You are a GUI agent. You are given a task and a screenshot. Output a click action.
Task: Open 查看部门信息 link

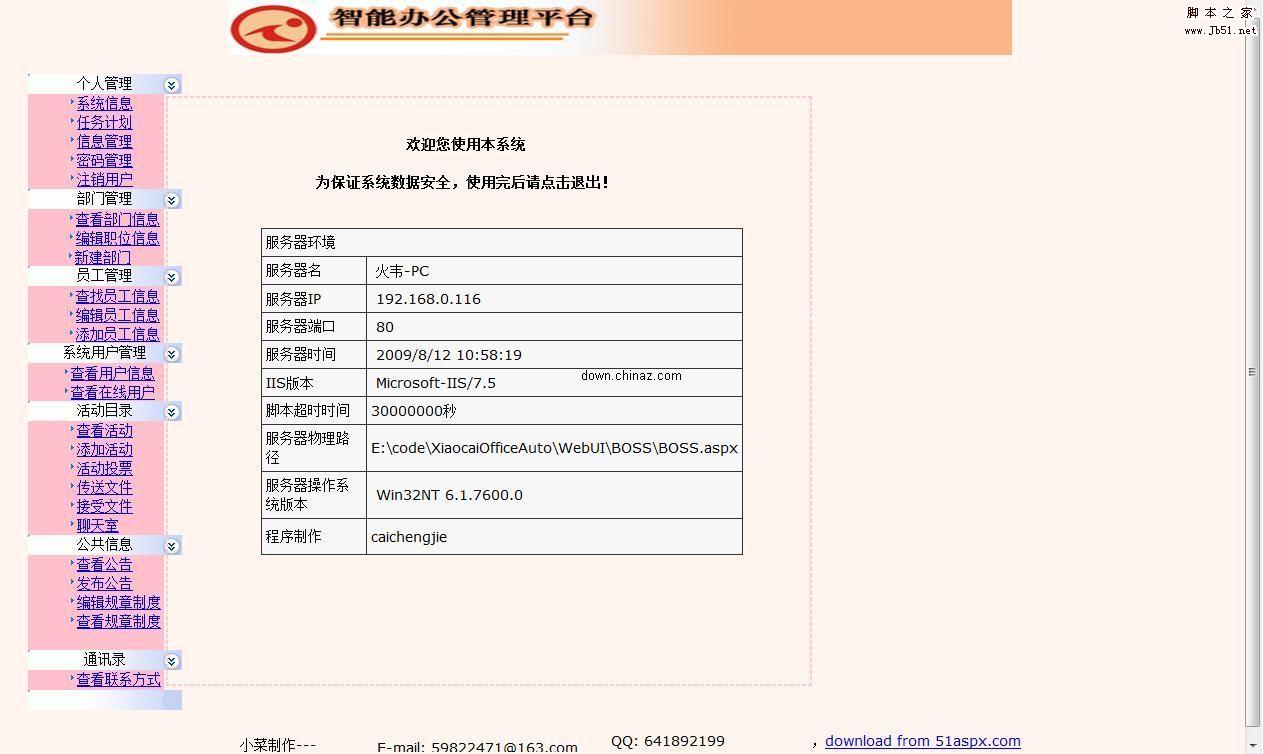(x=118, y=219)
